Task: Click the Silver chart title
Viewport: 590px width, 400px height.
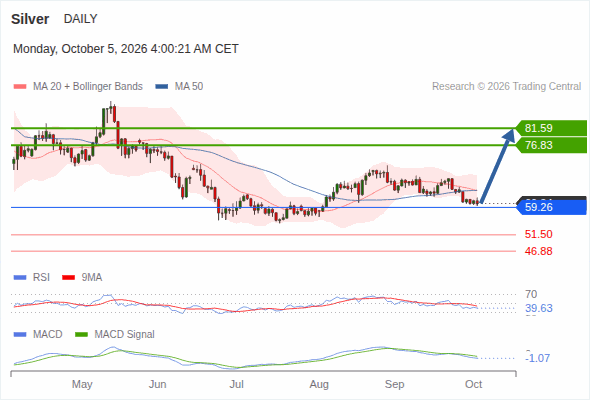Action: tap(30, 19)
